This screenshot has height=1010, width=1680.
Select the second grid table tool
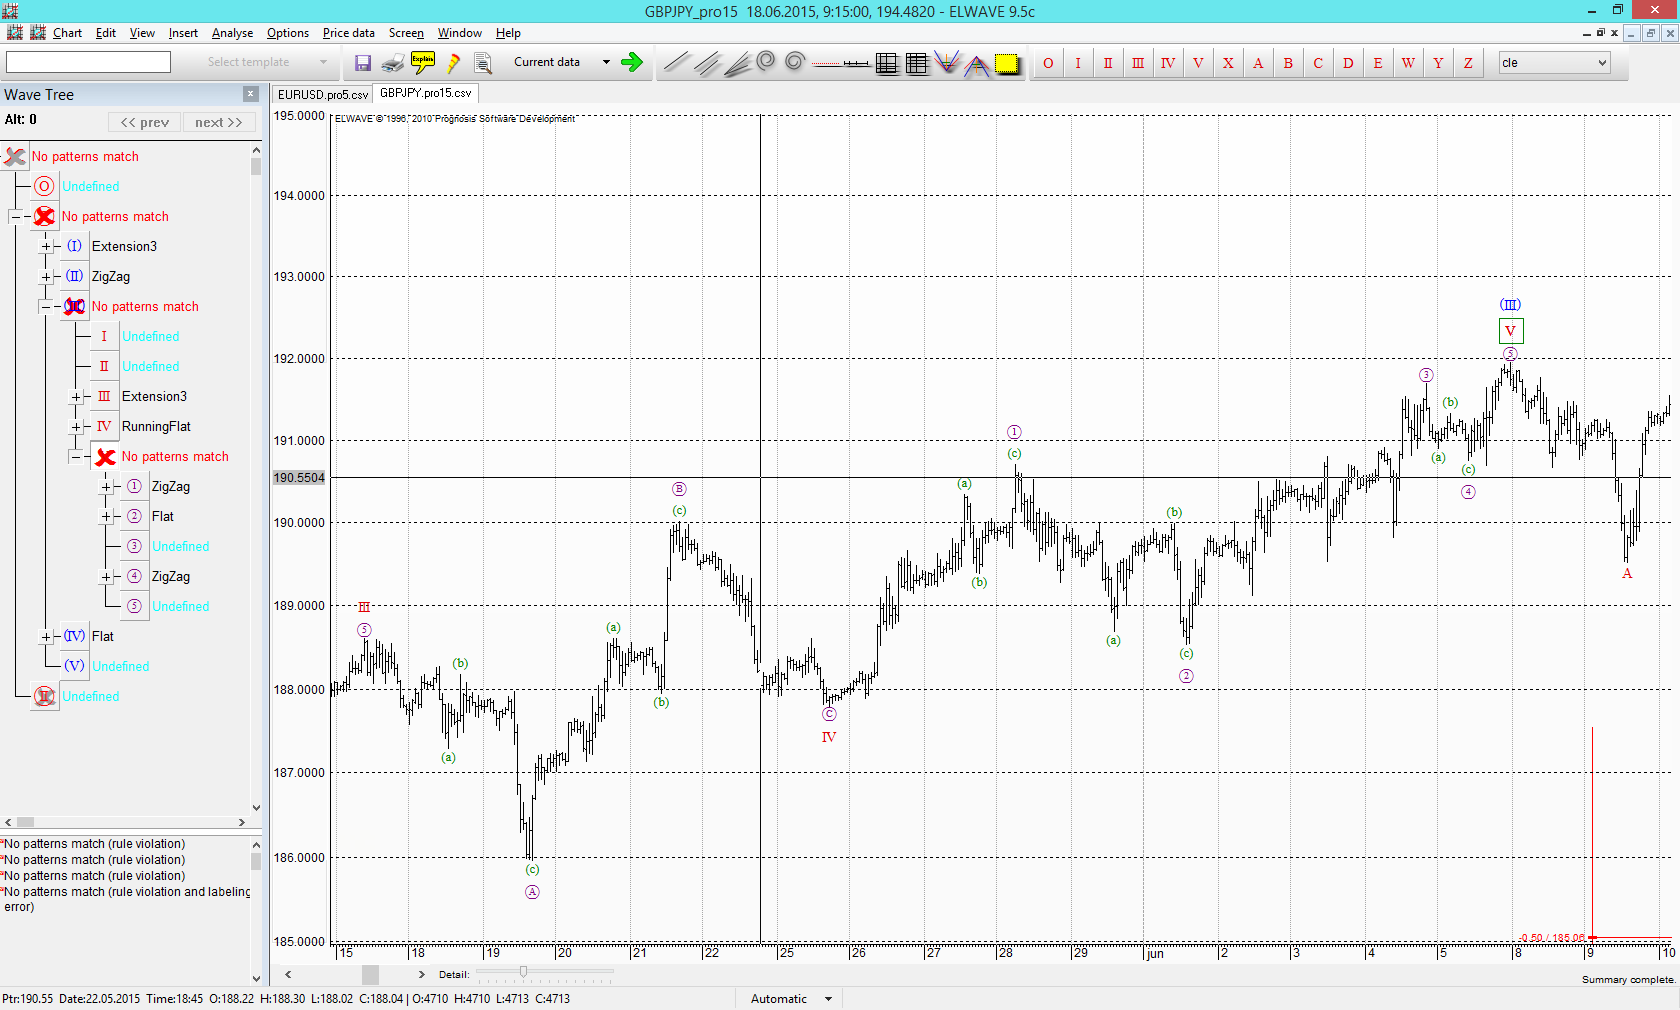917,63
